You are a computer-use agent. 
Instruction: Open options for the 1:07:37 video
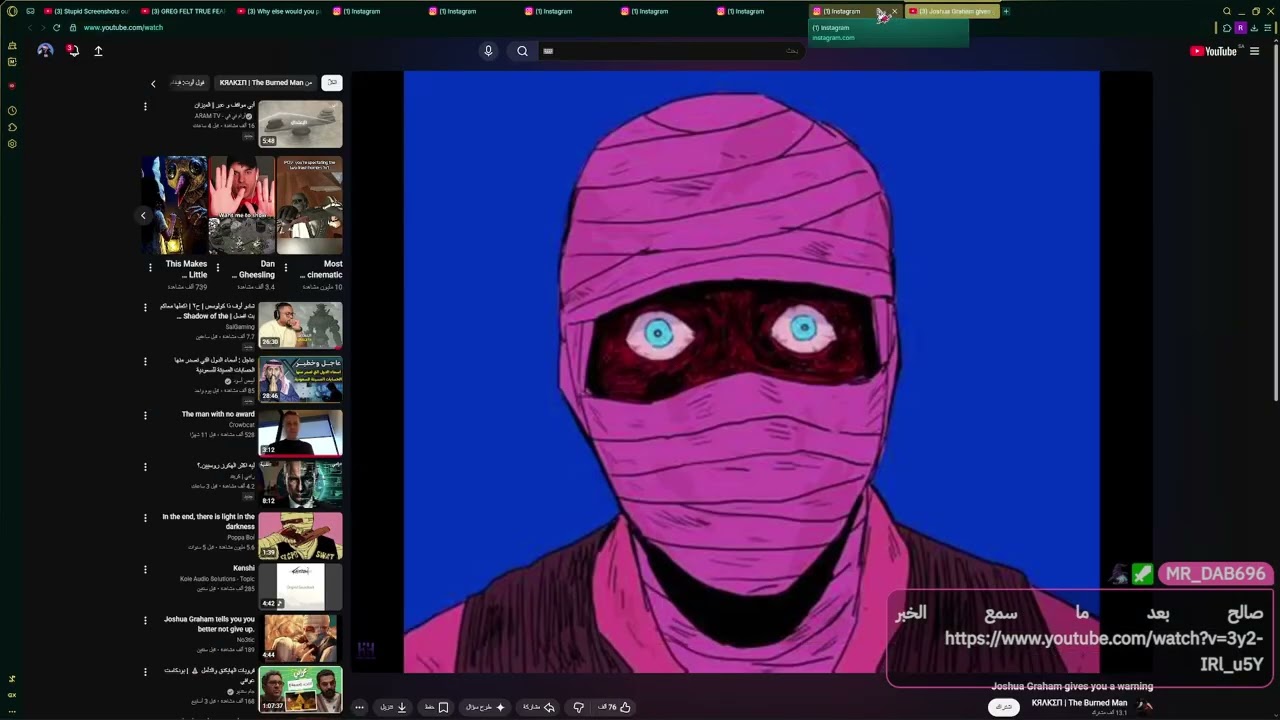[x=145, y=672]
